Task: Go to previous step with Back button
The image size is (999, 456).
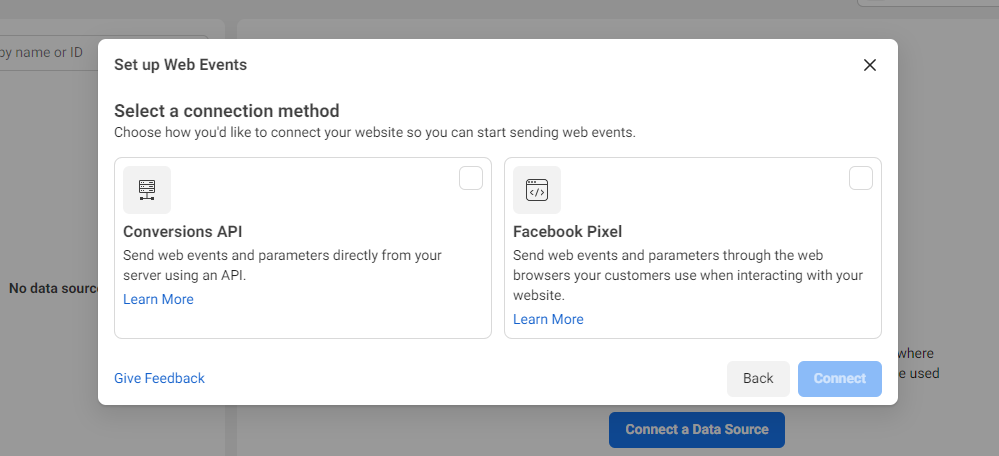Action: coord(758,378)
